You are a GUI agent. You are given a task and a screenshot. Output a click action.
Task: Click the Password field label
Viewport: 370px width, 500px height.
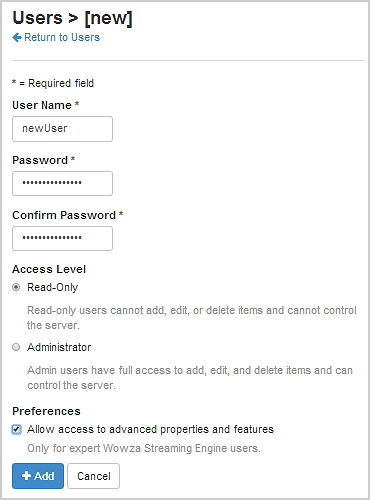point(44,160)
